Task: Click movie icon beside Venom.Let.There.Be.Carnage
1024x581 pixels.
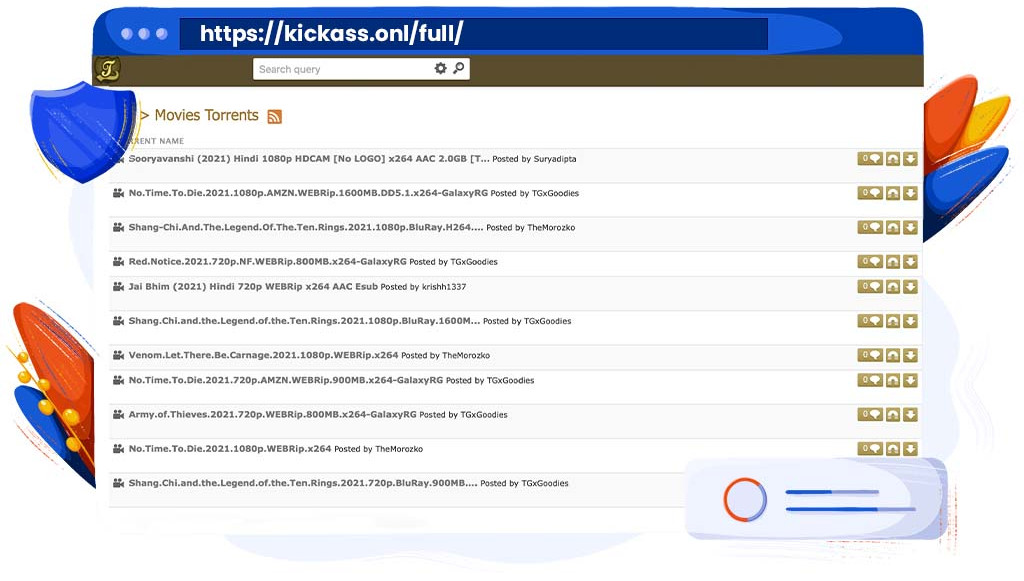Action: [x=118, y=354]
